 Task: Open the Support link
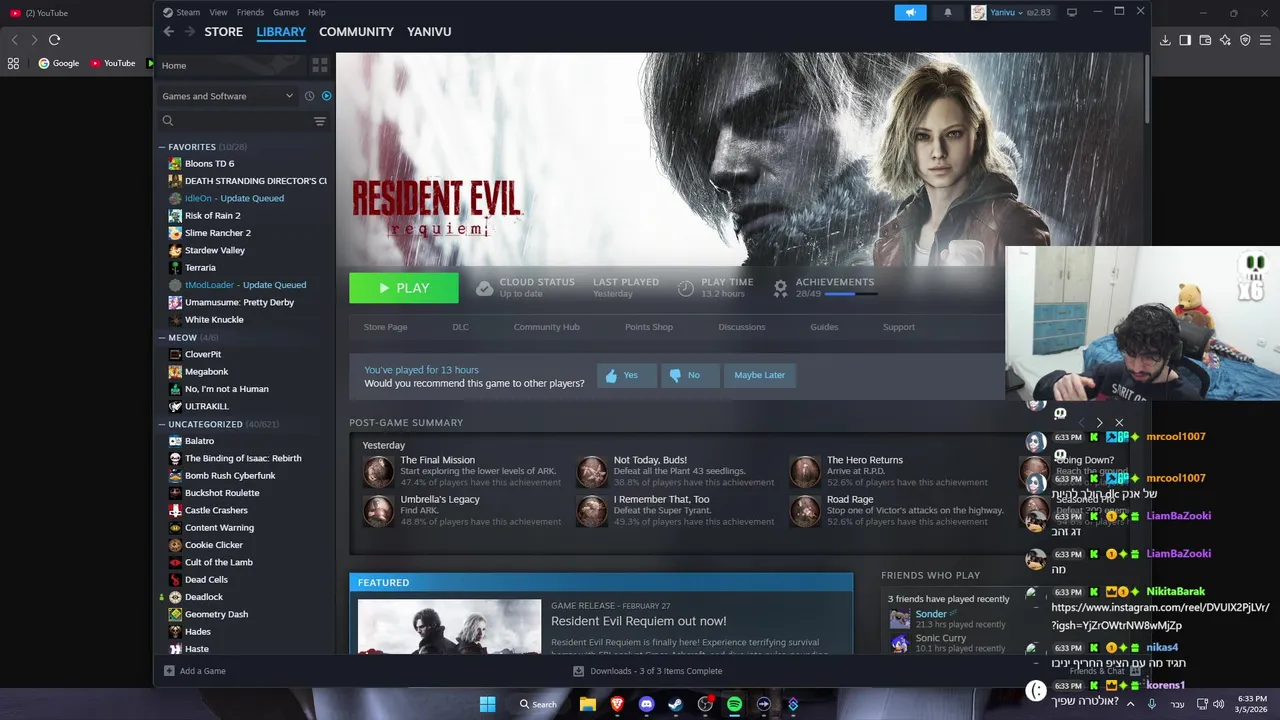coord(898,327)
